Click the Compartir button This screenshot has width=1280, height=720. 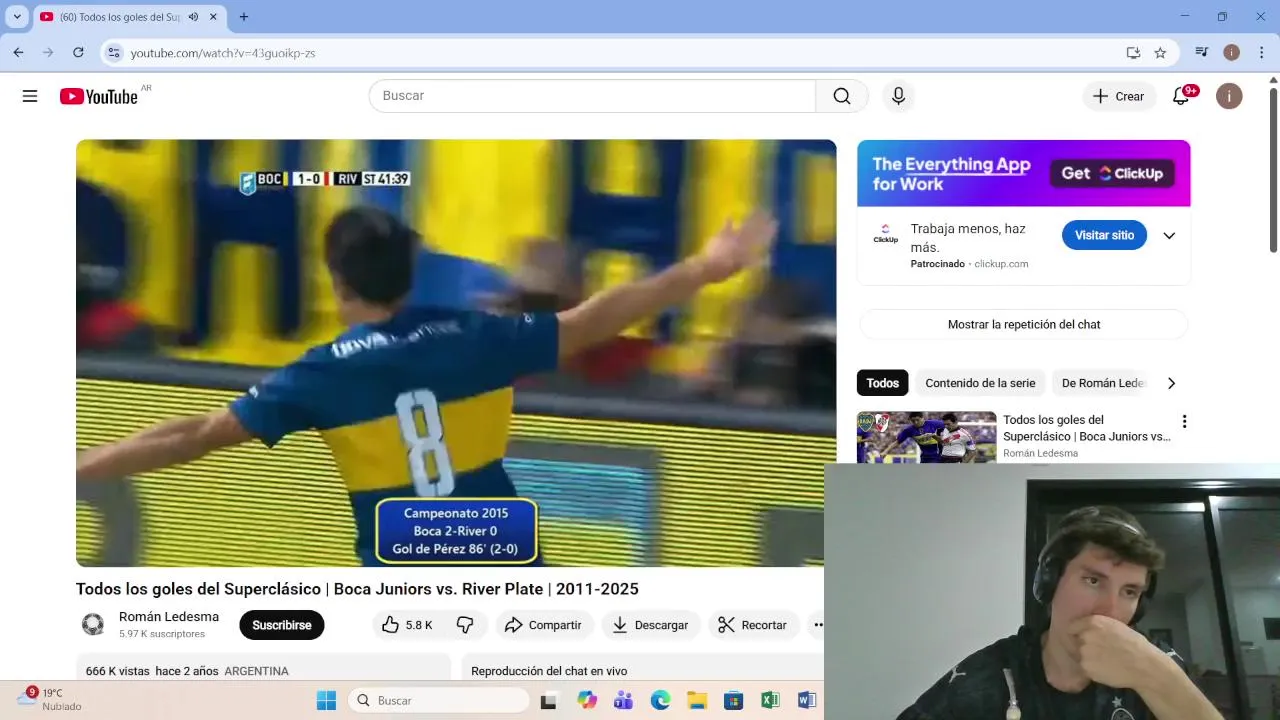[x=543, y=625]
